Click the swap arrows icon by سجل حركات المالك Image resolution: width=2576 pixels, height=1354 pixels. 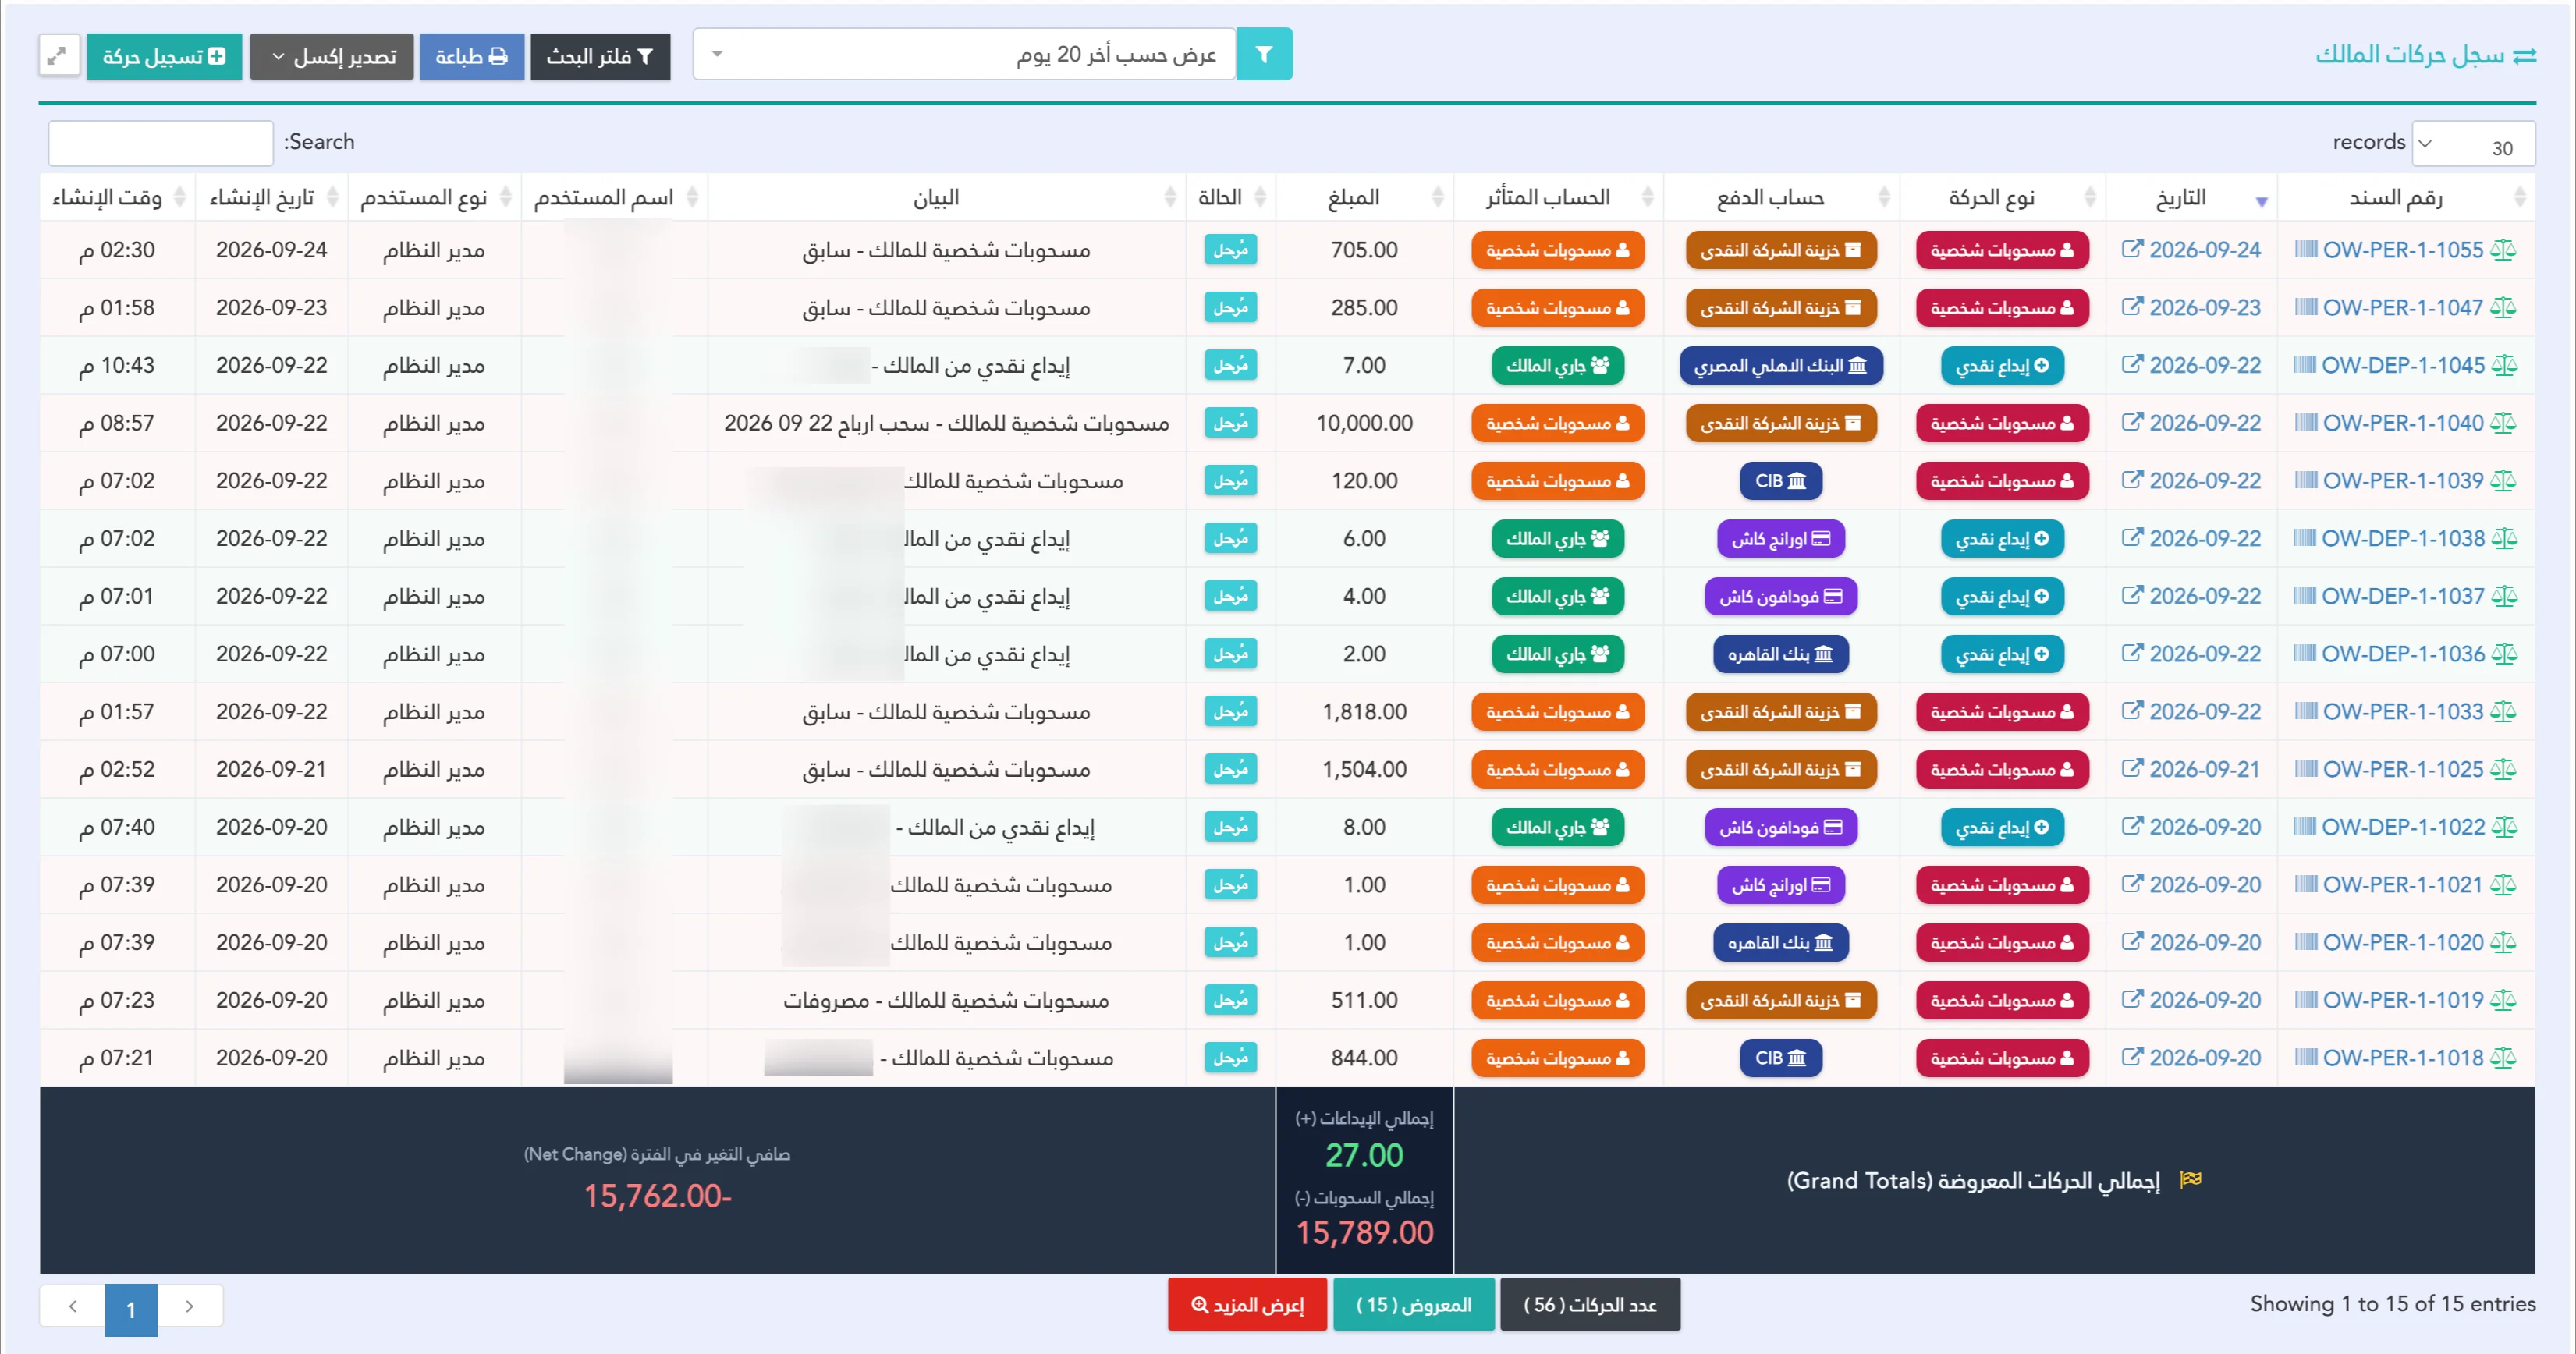click(x=2525, y=56)
